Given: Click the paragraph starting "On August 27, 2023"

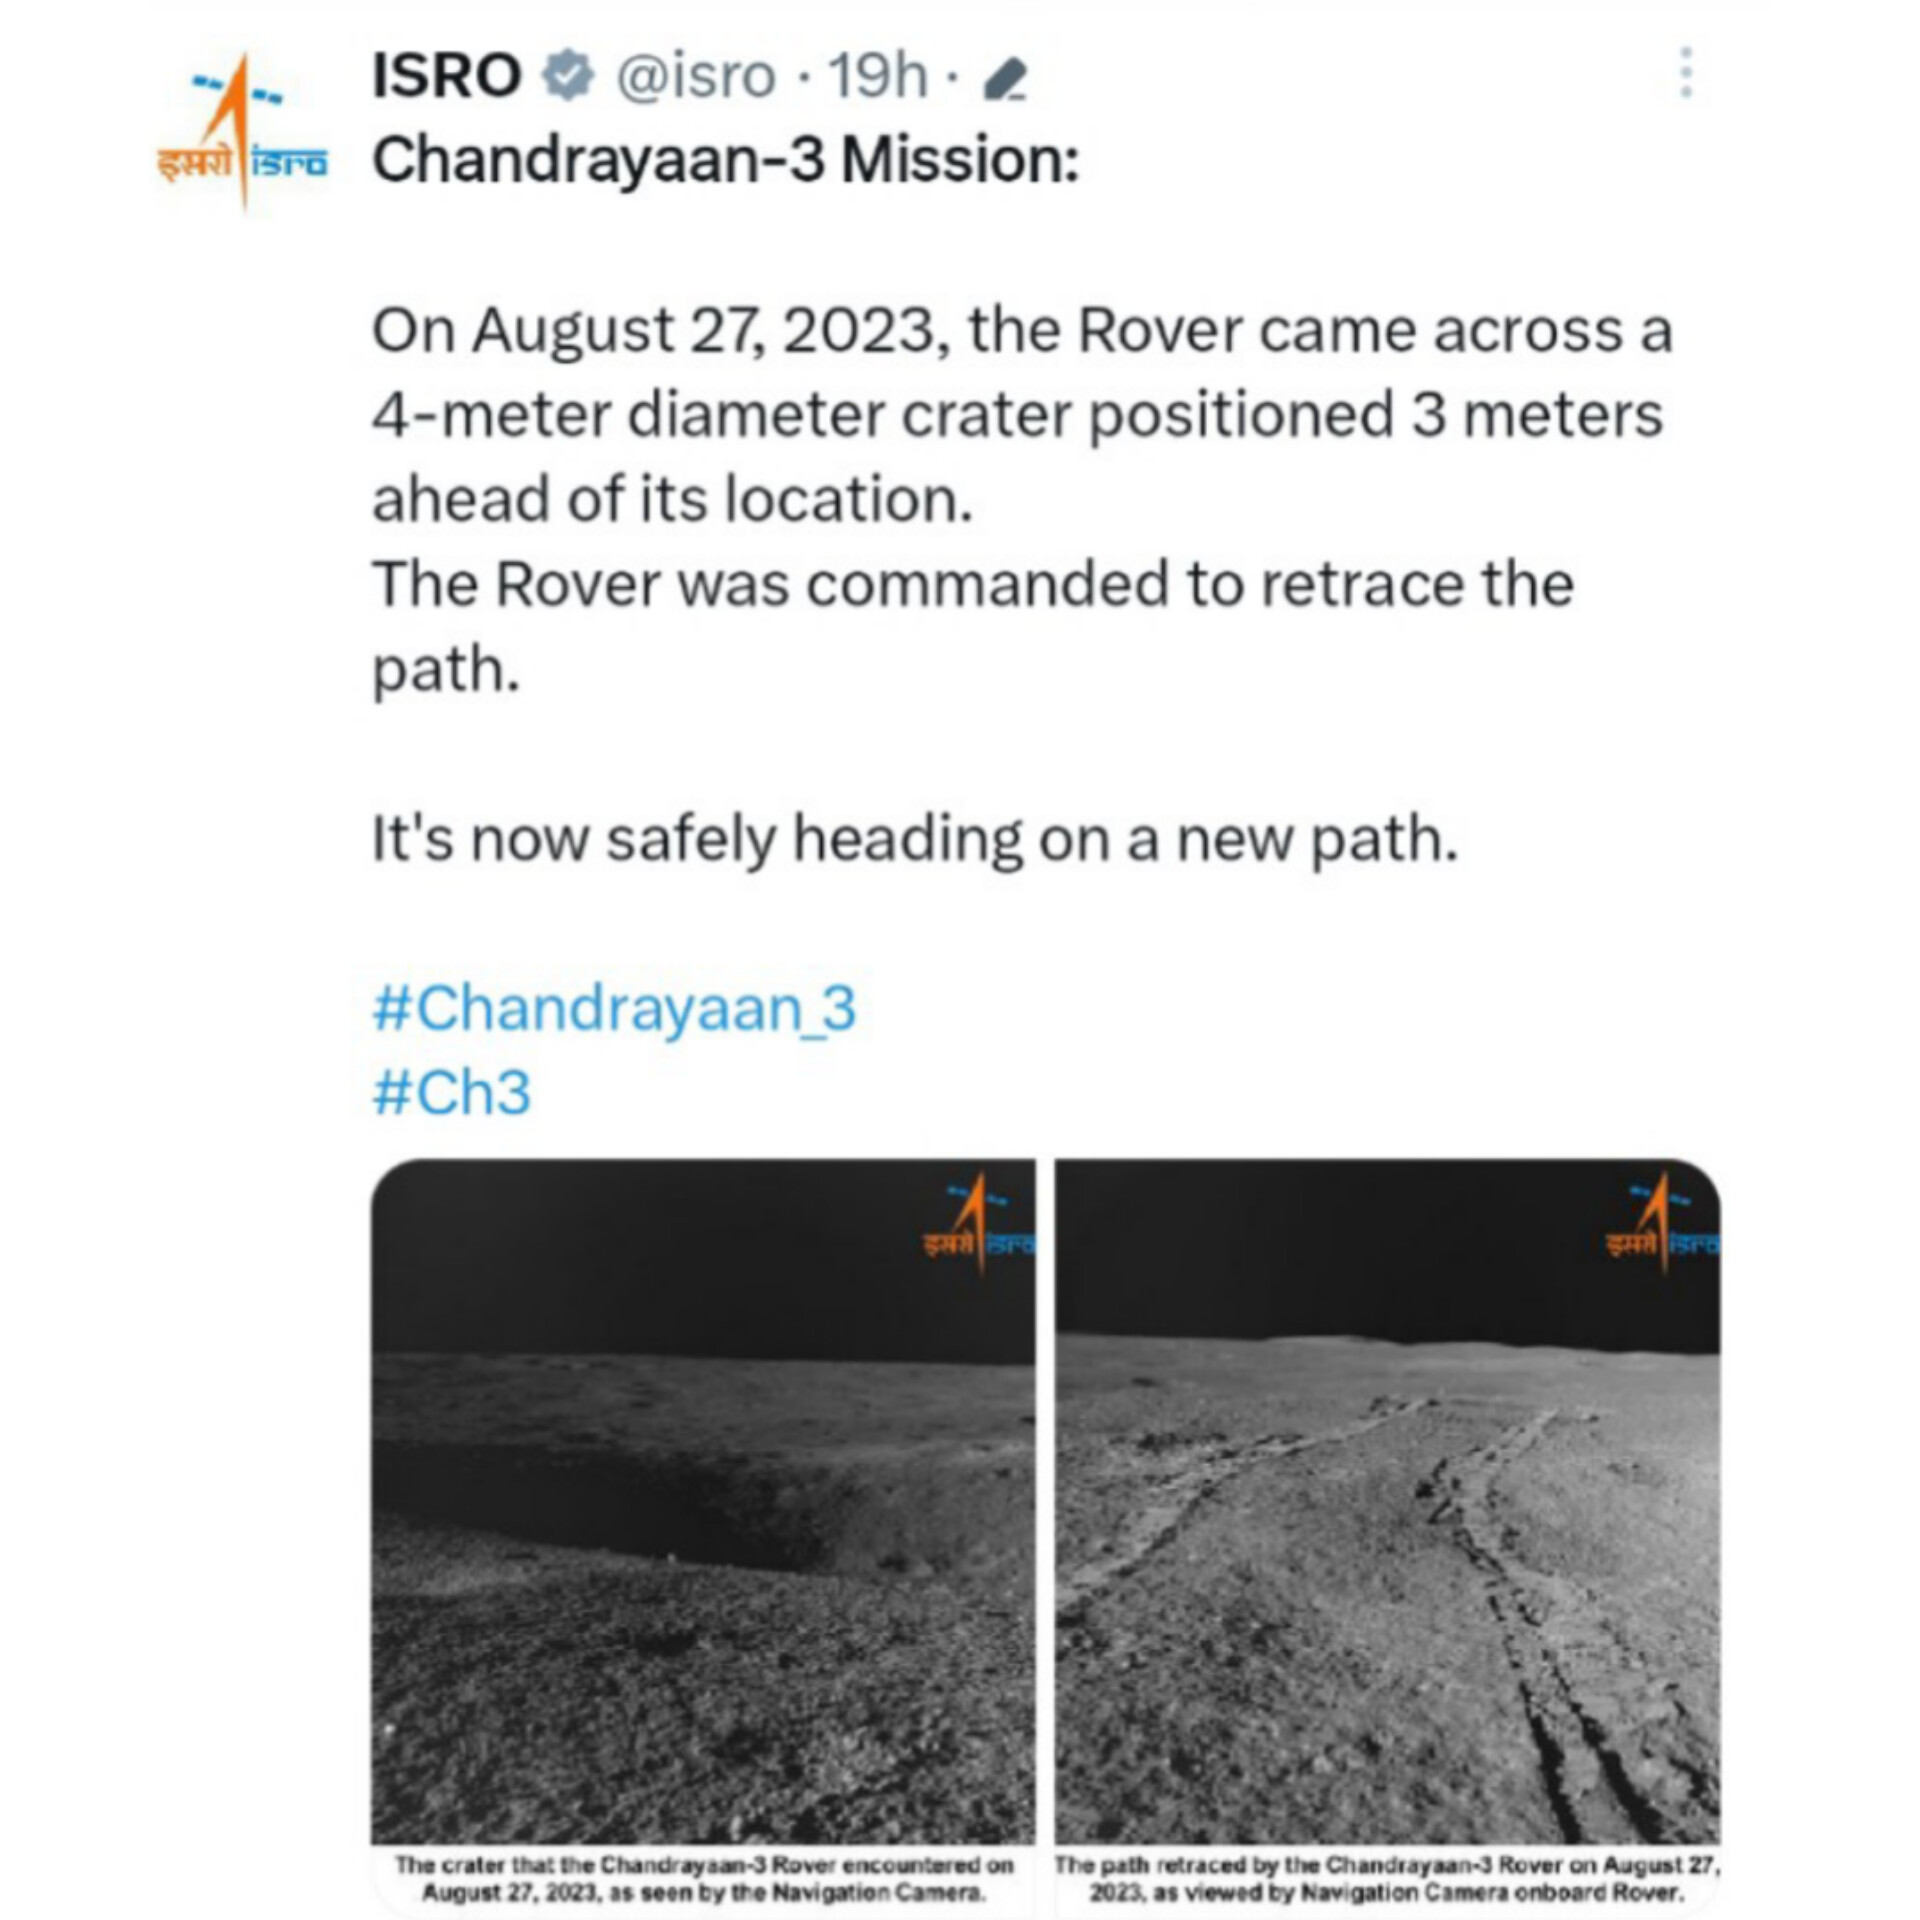Looking at the screenshot, I should (1020, 414).
